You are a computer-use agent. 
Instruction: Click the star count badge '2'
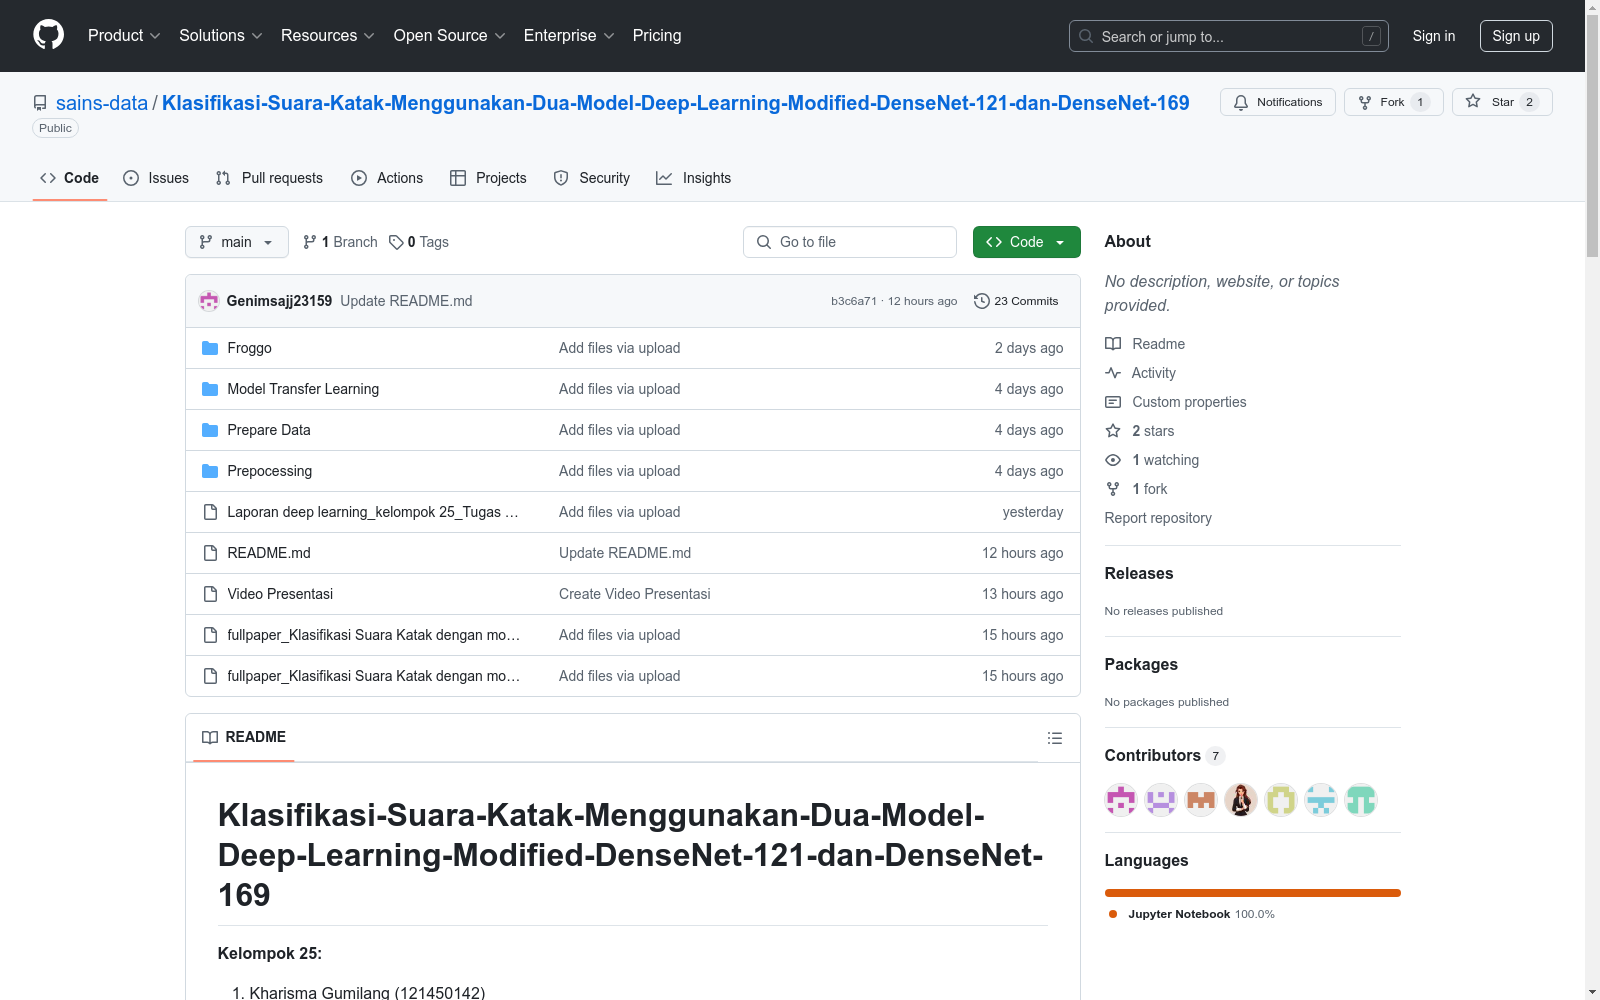(1529, 102)
